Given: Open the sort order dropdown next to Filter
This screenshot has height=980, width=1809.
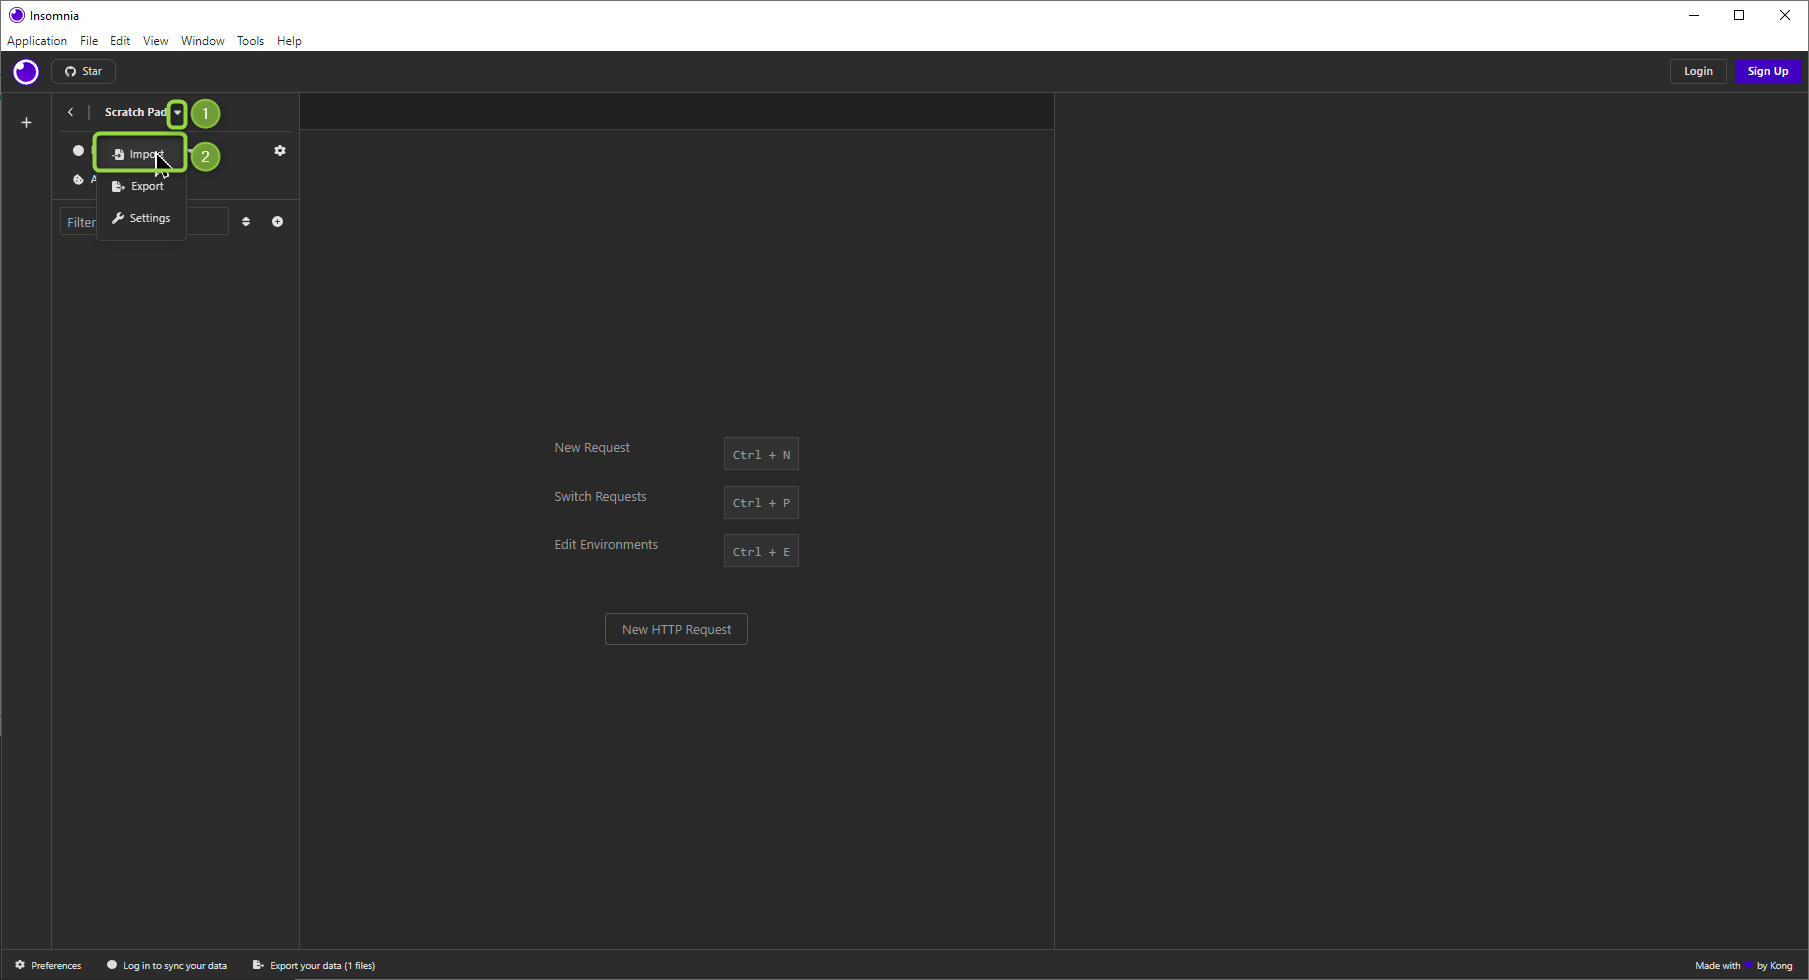Looking at the screenshot, I should click(x=246, y=222).
